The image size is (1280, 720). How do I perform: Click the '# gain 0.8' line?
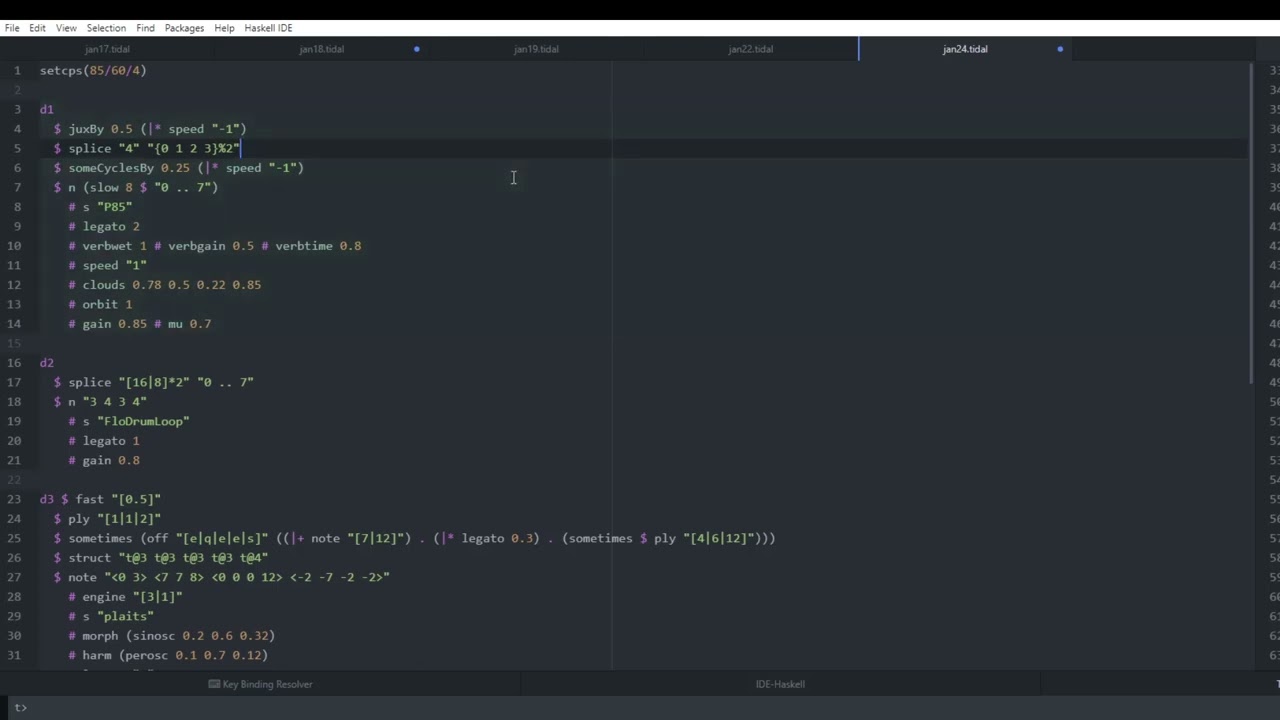104,461
